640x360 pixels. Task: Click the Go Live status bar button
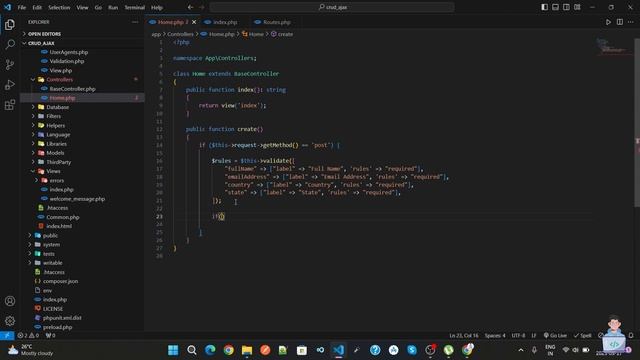(x=555, y=336)
